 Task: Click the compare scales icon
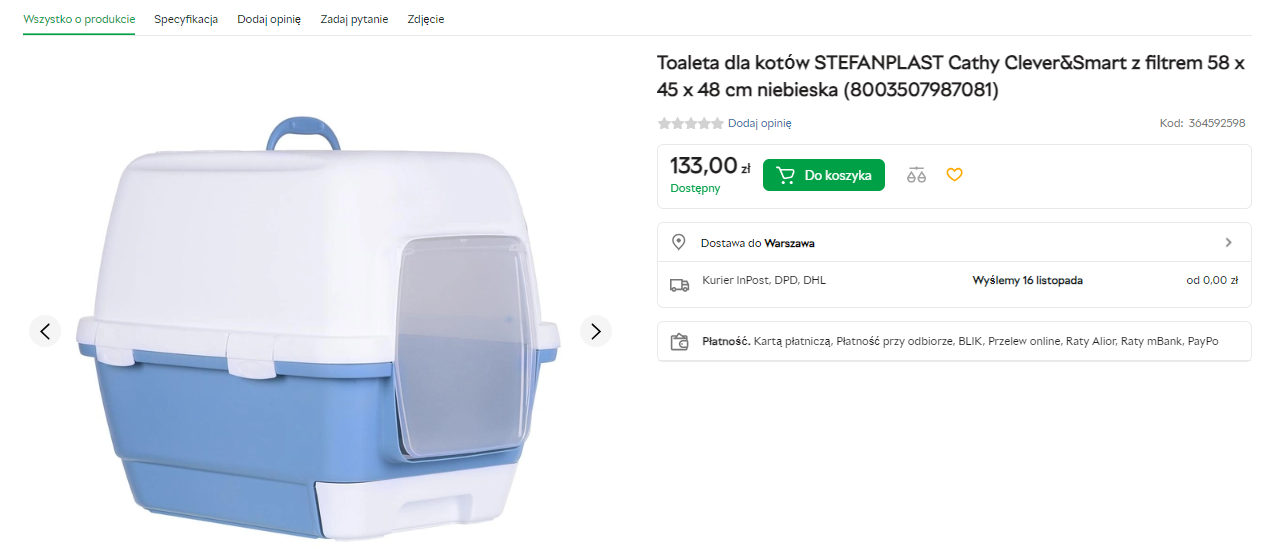coord(917,175)
